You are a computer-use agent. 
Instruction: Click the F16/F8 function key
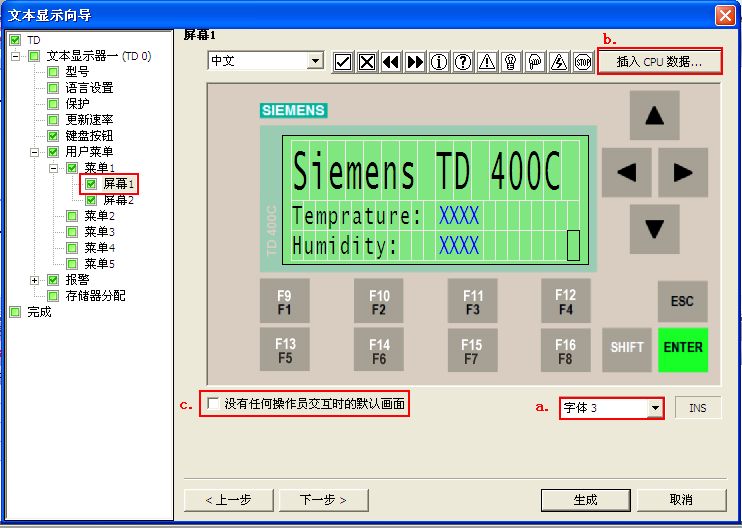pos(565,349)
